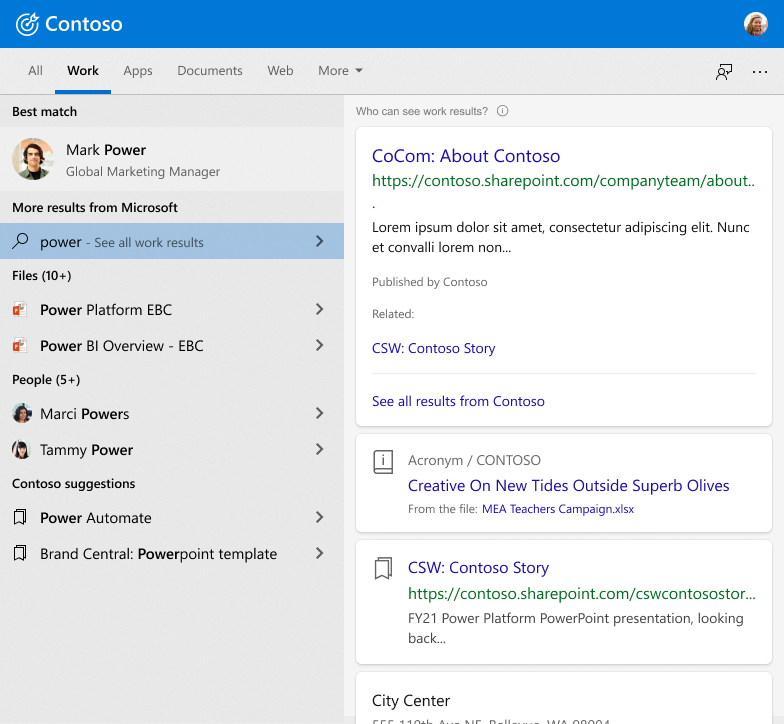The height and width of the screenshot is (724, 784).
Task: Click See all results from Contoso
Action: [x=458, y=401]
